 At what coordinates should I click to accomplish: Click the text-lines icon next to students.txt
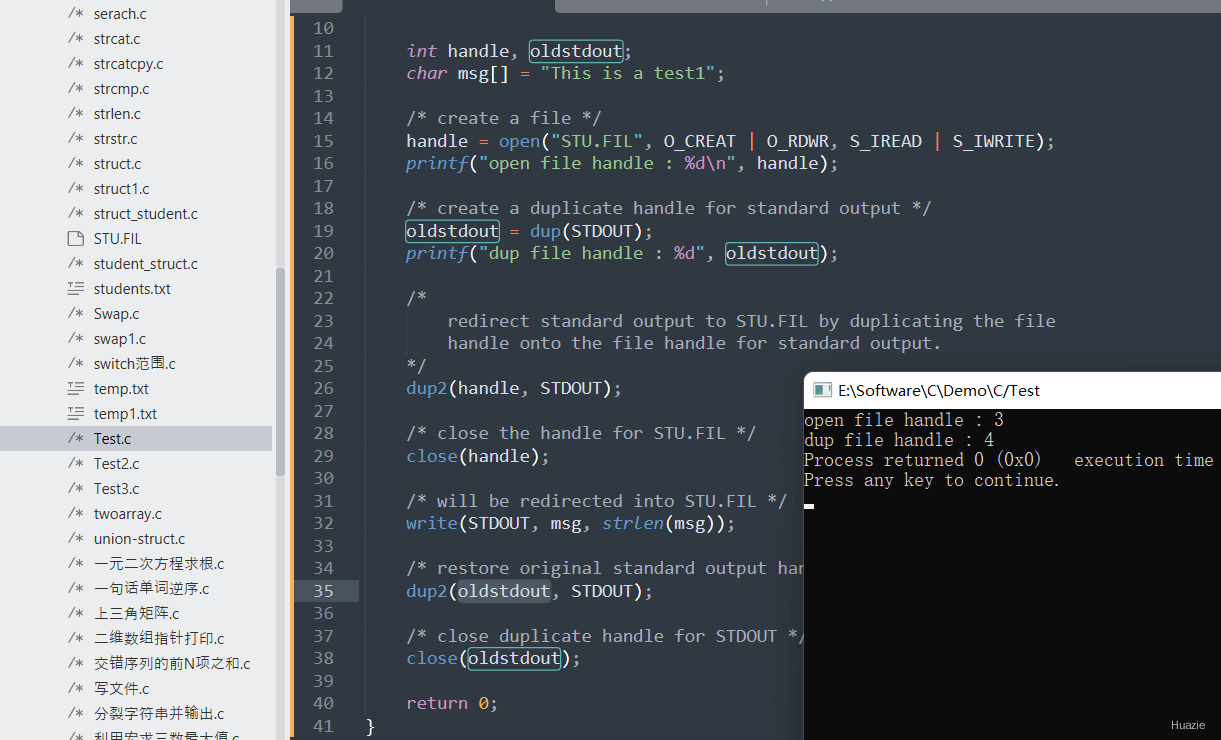pyautogui.click(x=75, y=289)
